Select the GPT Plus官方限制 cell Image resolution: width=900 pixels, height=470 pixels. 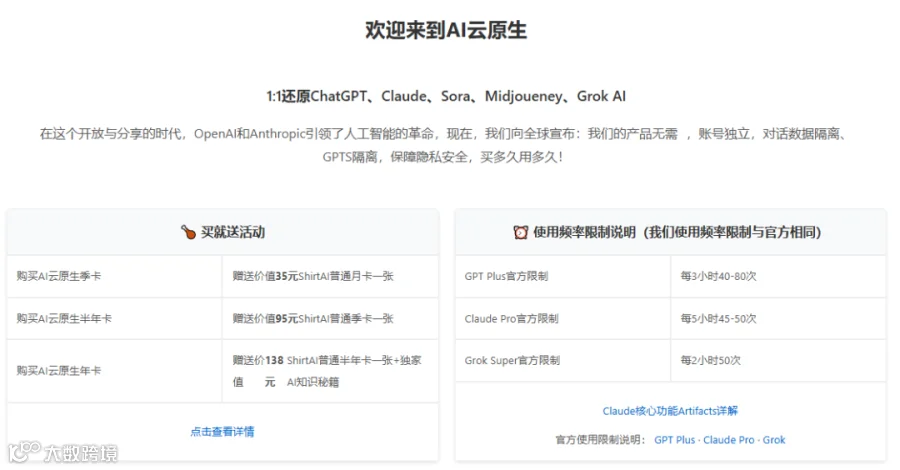562,276
